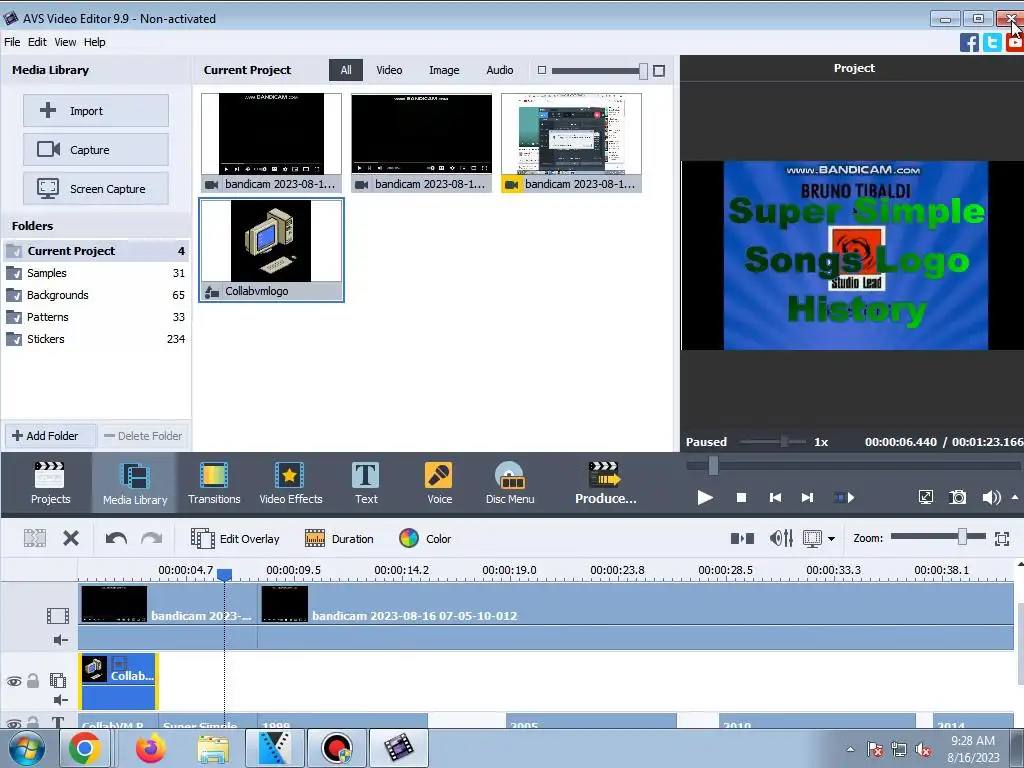Move the preview playback seek slider
The width and height of the screenshot is (1024, 768).
pos(713,466)
